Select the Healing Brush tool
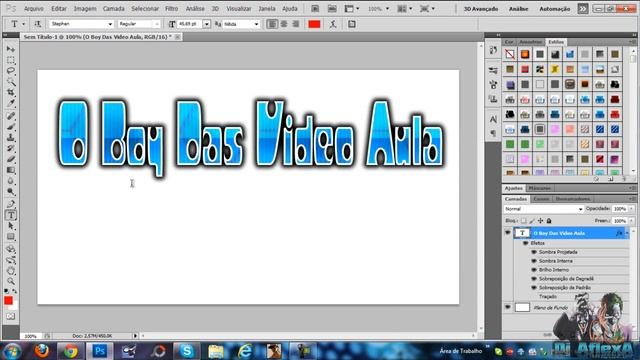 click(x=11, y=116)
